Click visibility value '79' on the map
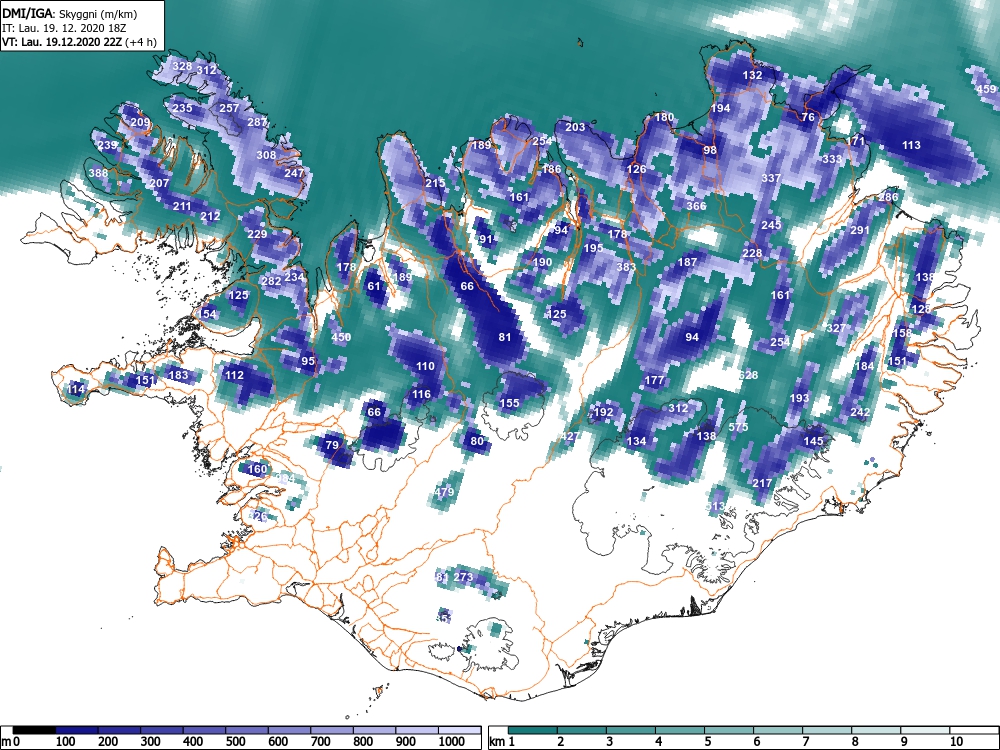This screenshot has height=750, width=1000. click(x=332, y=445)
